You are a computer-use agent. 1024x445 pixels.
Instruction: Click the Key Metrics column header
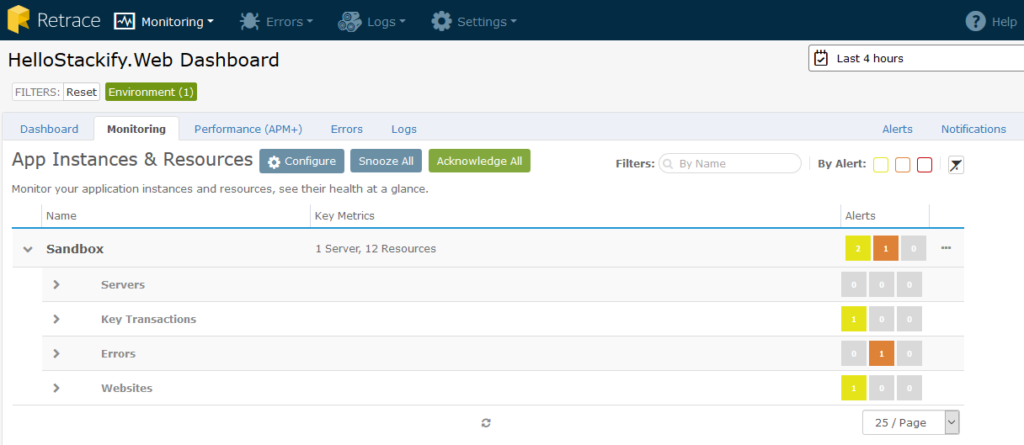point(344,216)
